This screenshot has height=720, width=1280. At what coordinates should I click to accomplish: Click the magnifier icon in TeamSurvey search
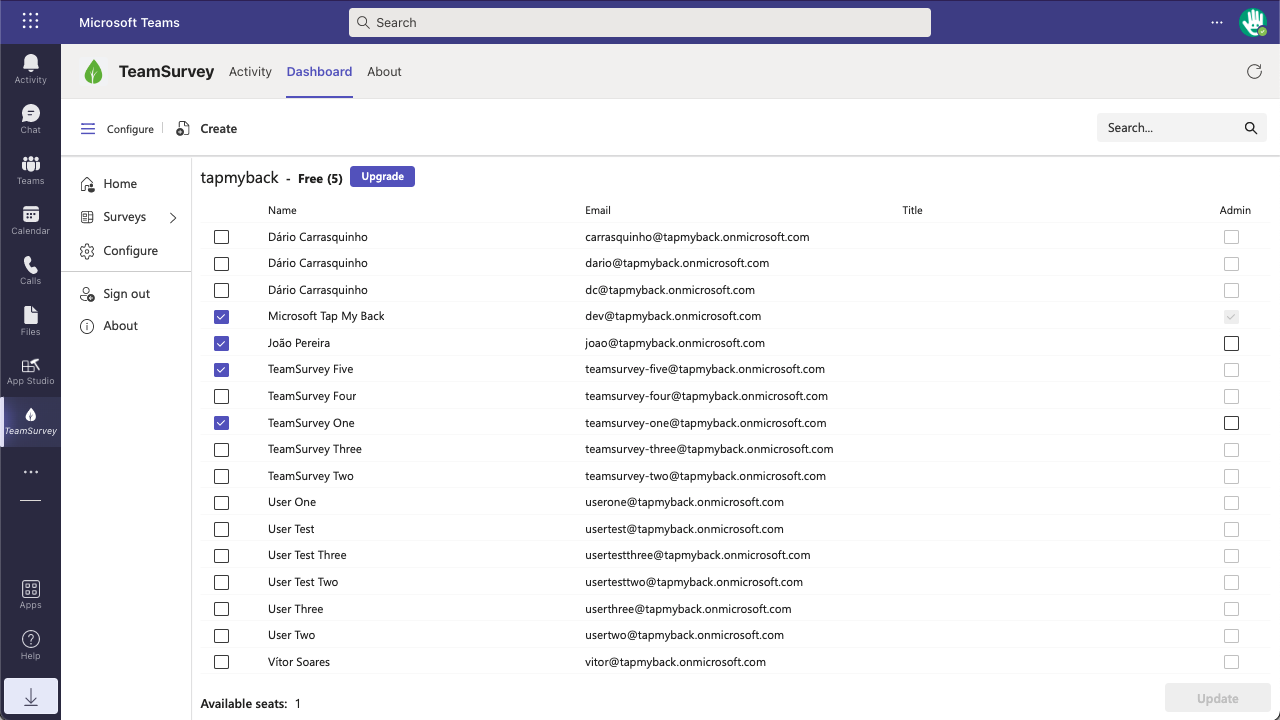1250,128
